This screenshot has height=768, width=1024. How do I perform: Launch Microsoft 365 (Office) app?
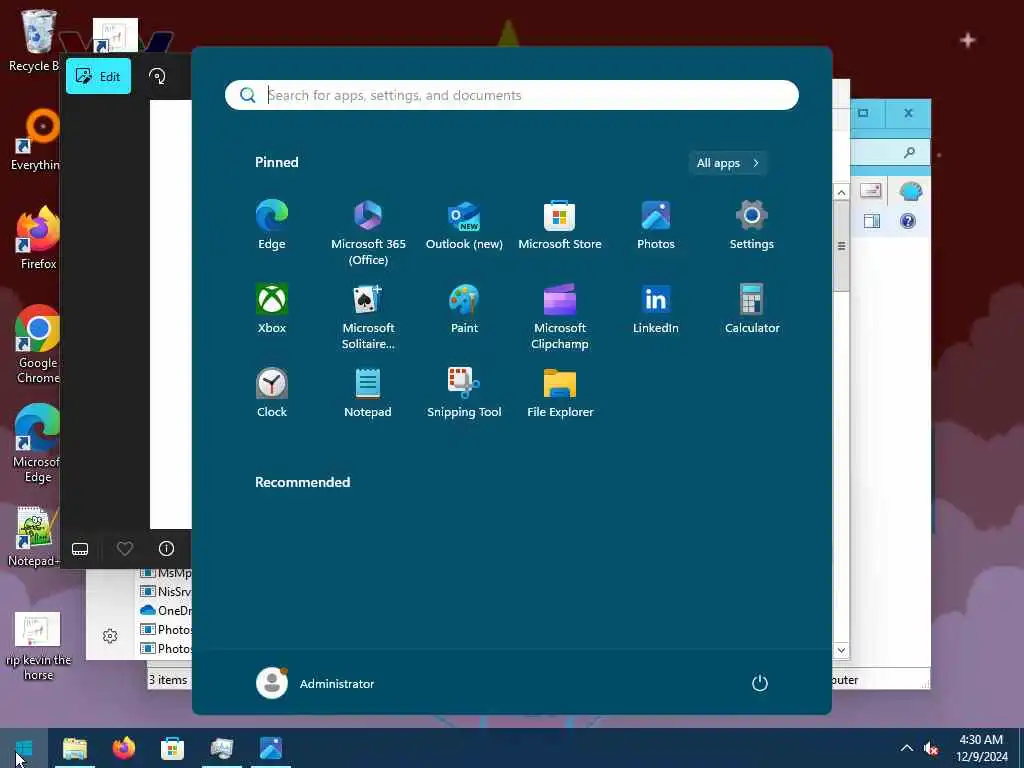coord(368,233)
